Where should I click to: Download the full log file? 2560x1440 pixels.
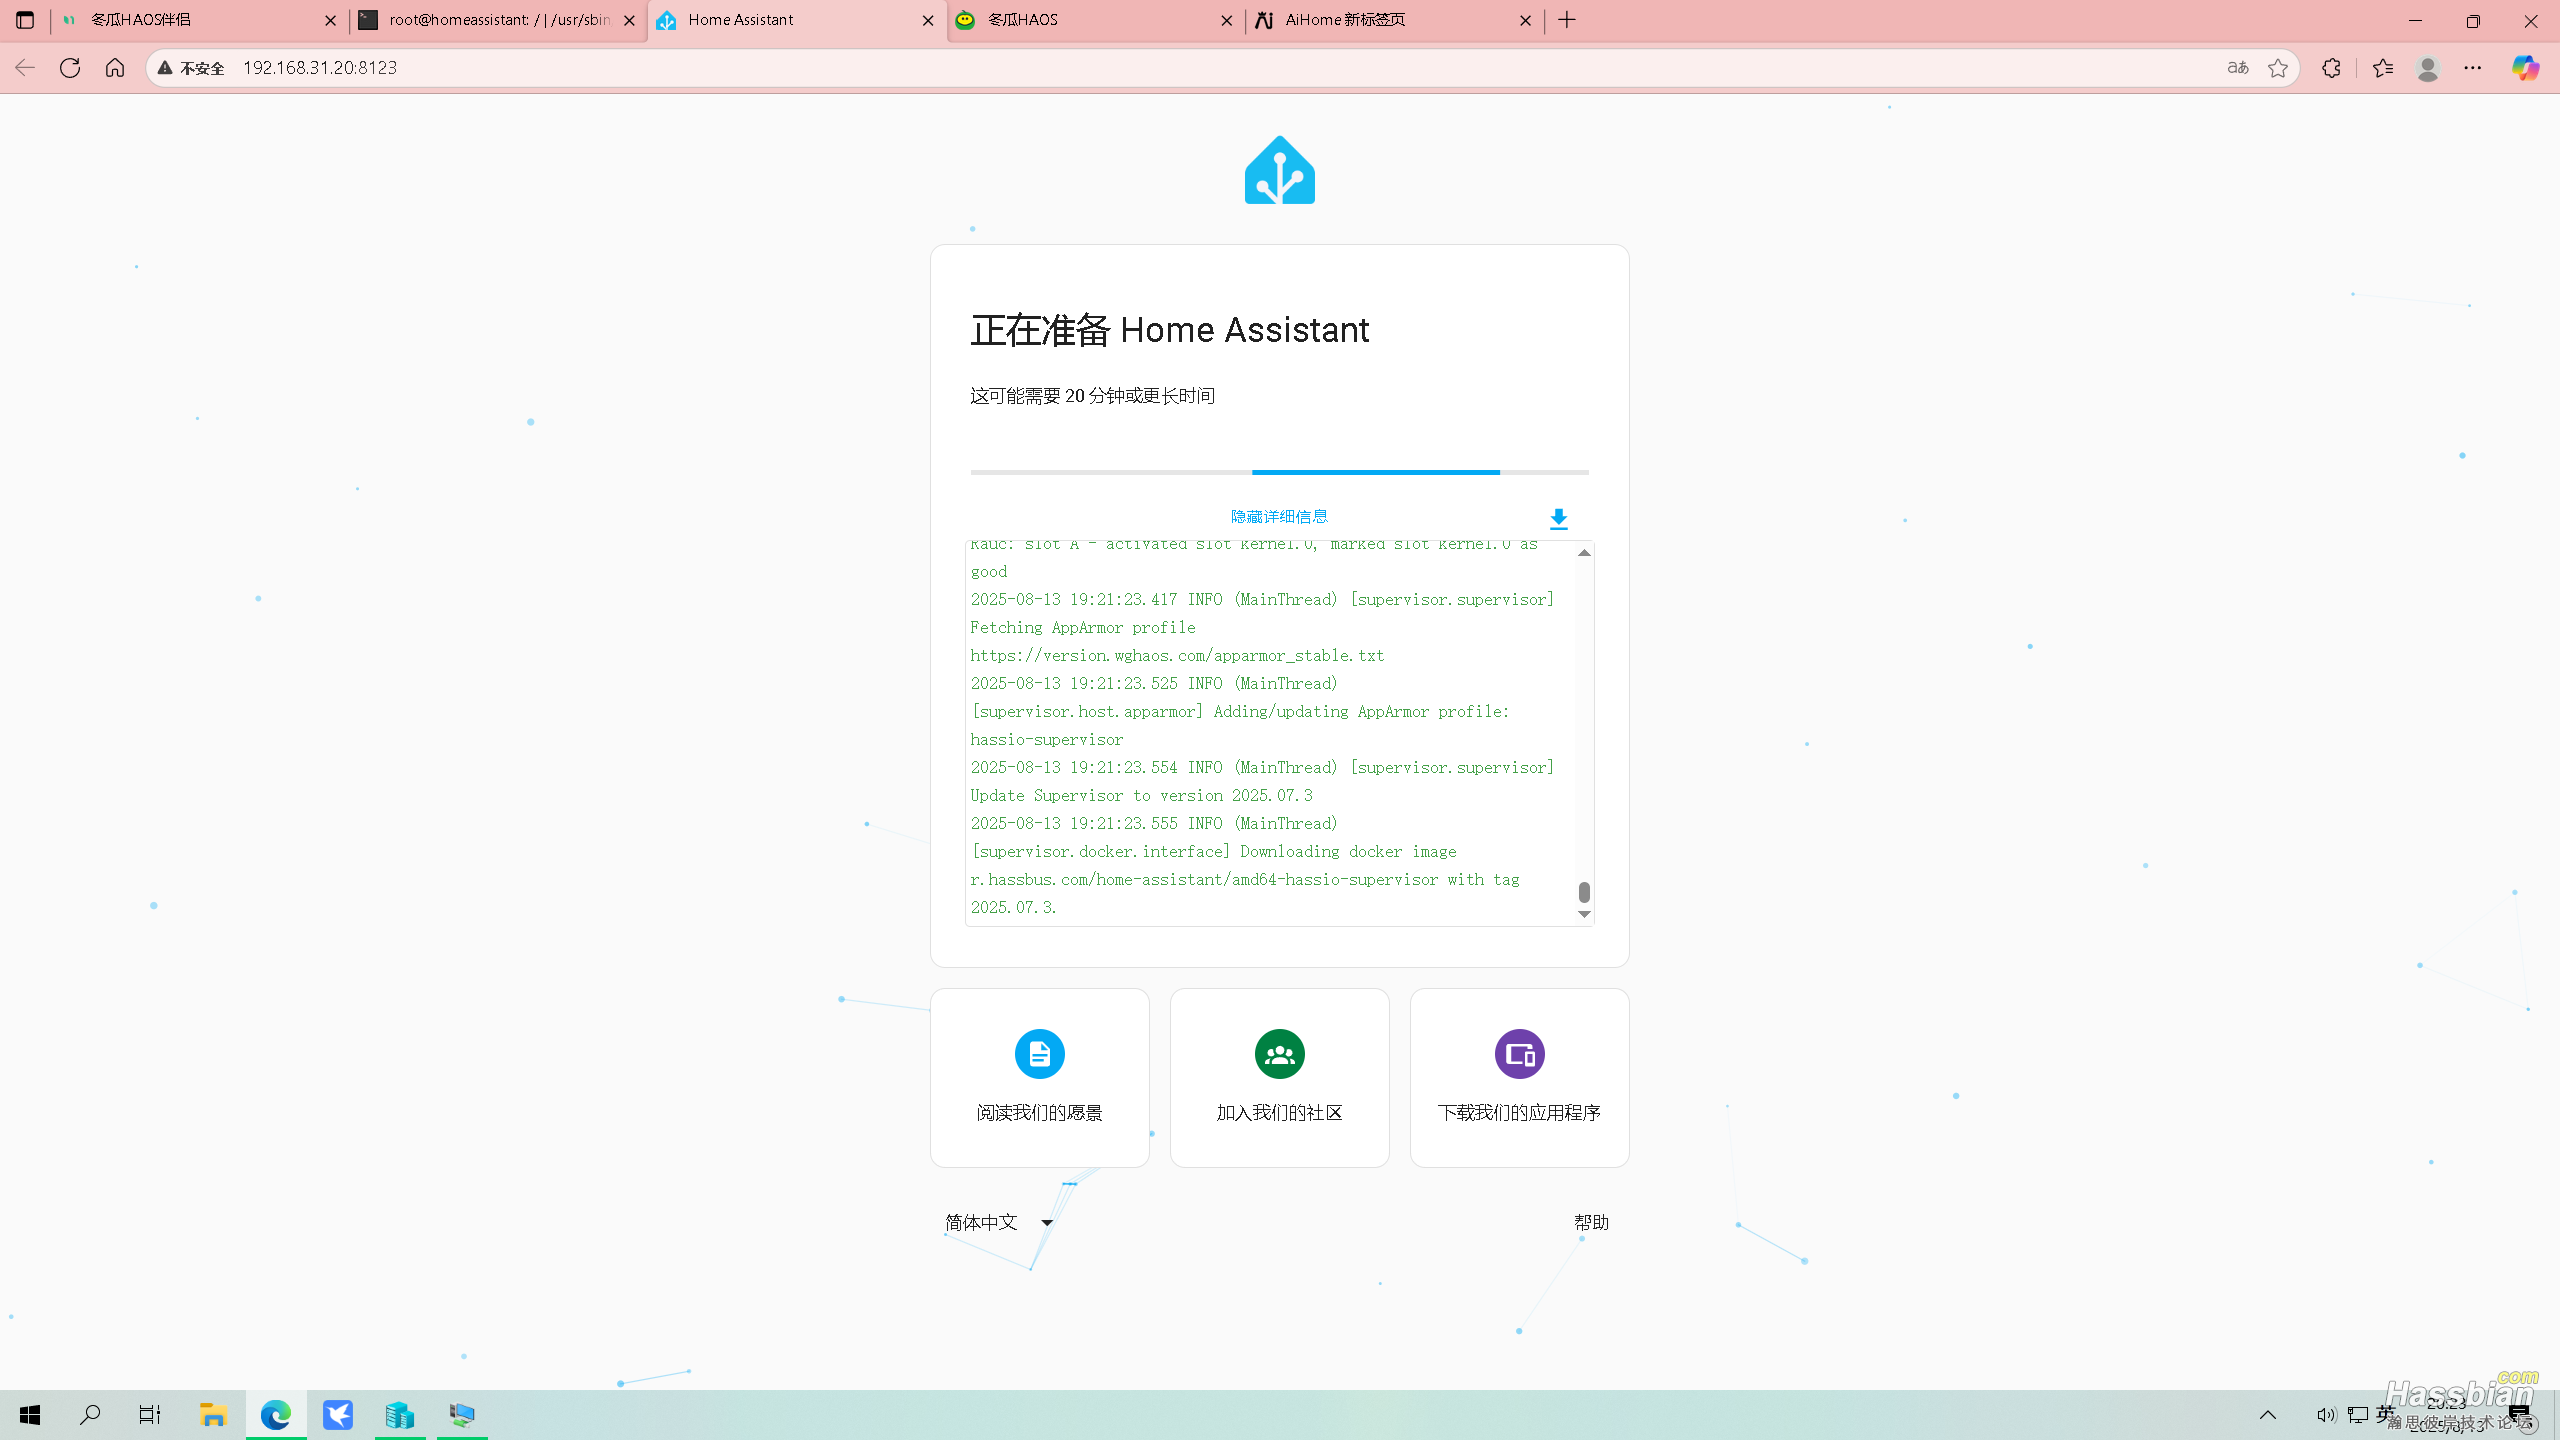click(1558, 519)
